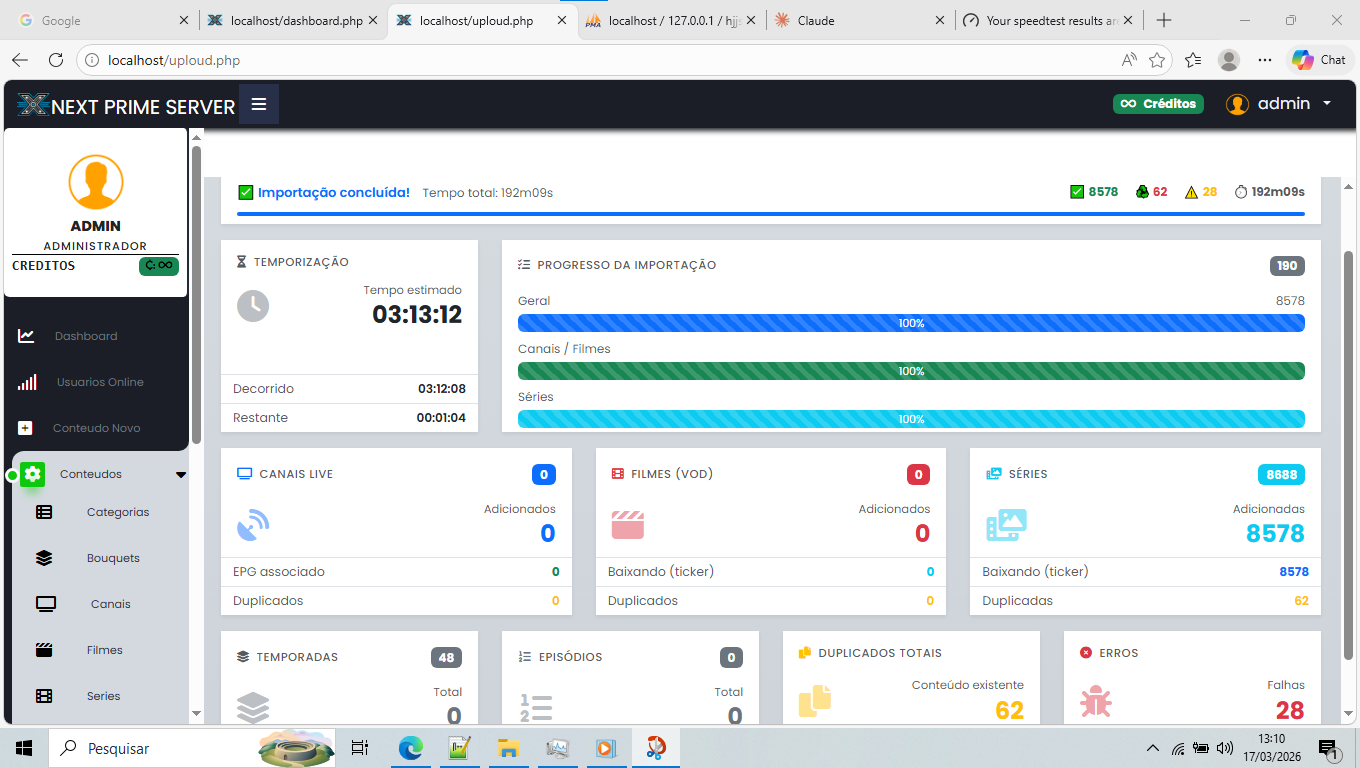1360x768 pixels.
Task: Click the Series film strip icon
Action: click(x=44, y=696)
